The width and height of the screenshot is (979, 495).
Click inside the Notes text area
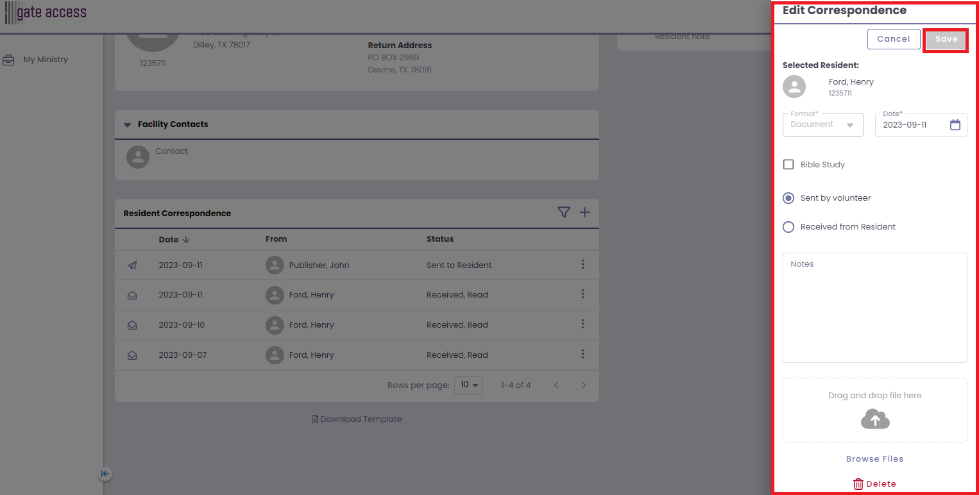[875, 308]
